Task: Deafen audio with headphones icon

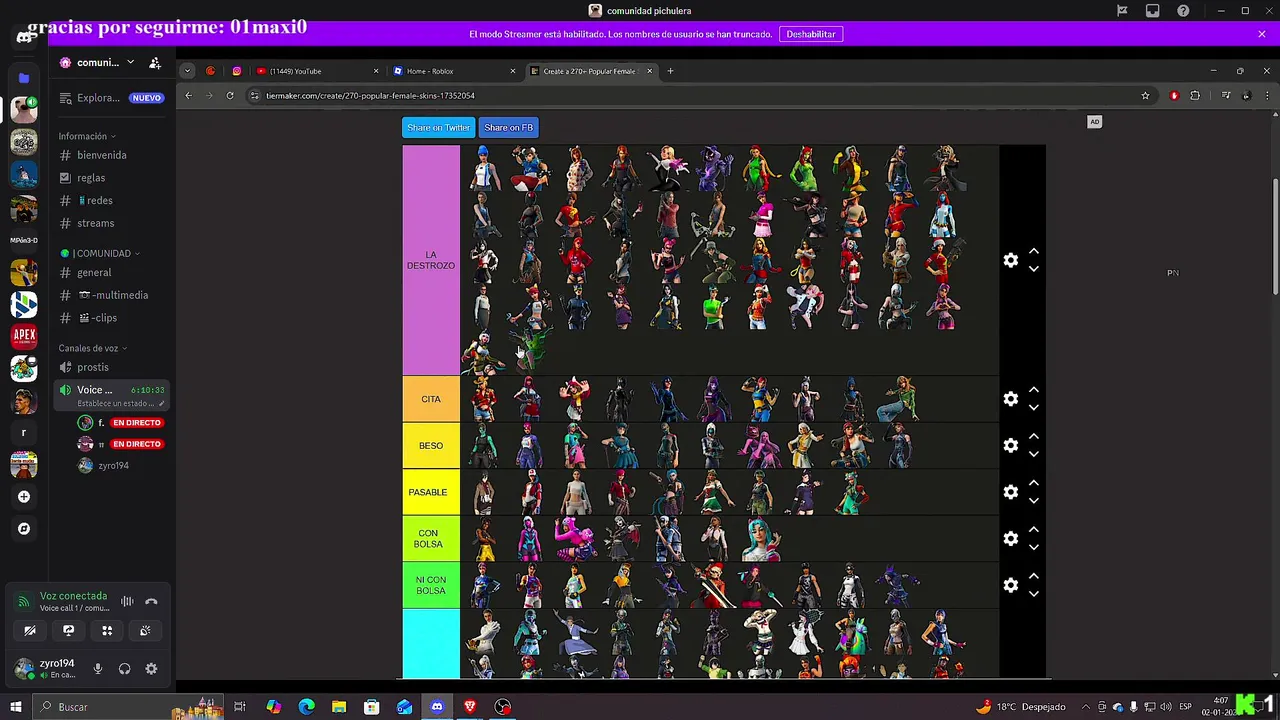Action: click(124, 669)
